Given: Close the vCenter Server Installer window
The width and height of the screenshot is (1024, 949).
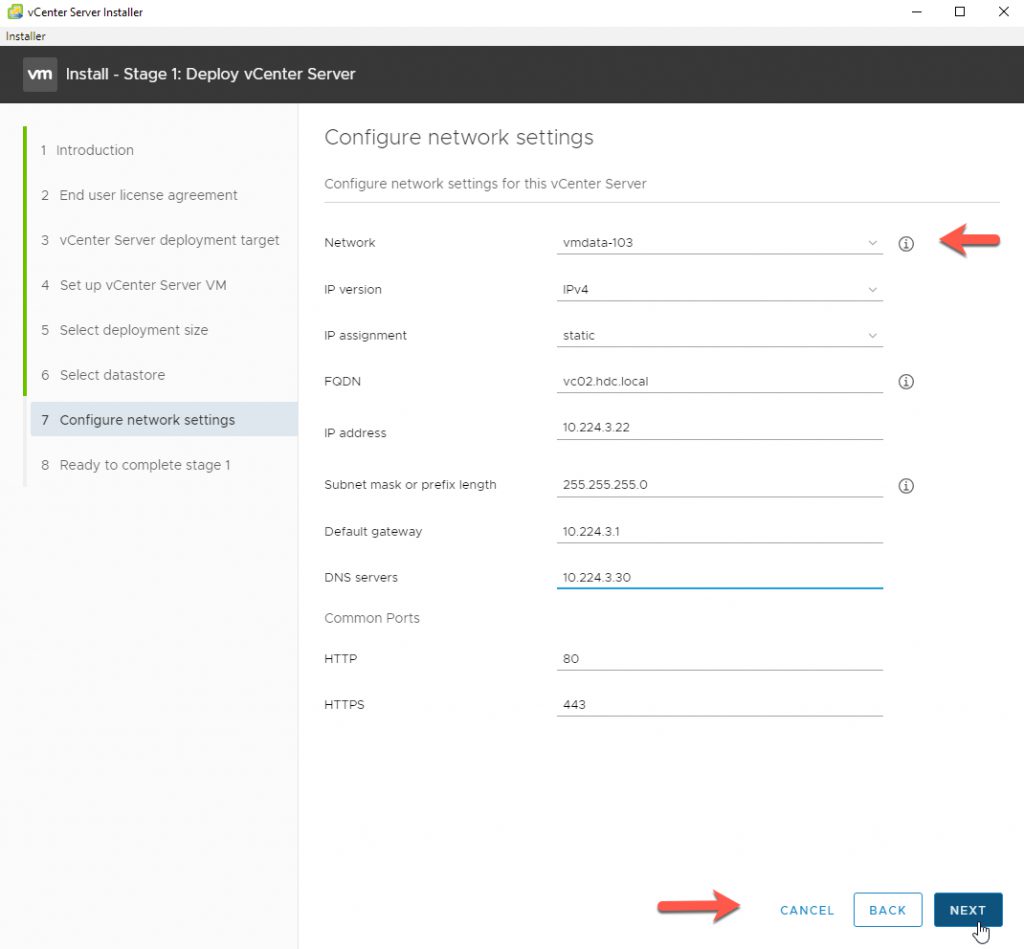Looking at the screenshot, I should (x=1003, y=12).
